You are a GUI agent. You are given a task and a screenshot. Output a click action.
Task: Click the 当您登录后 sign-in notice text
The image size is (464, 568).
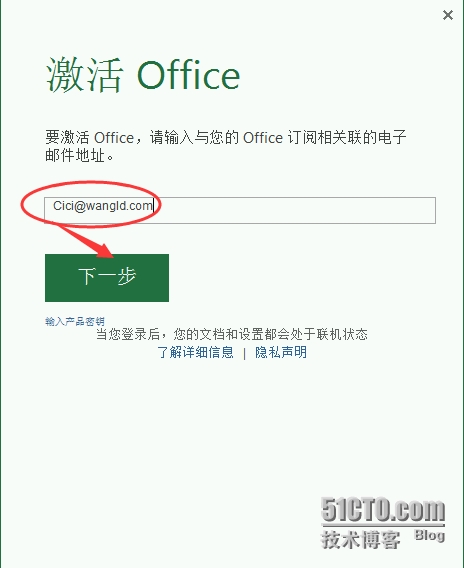coord(232,334)
